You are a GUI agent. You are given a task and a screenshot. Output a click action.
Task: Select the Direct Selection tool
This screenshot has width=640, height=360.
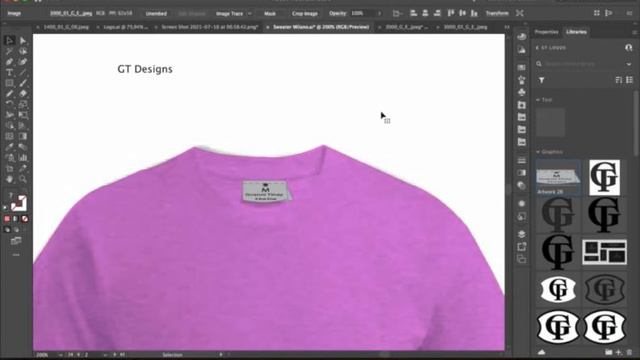point(23,40)
